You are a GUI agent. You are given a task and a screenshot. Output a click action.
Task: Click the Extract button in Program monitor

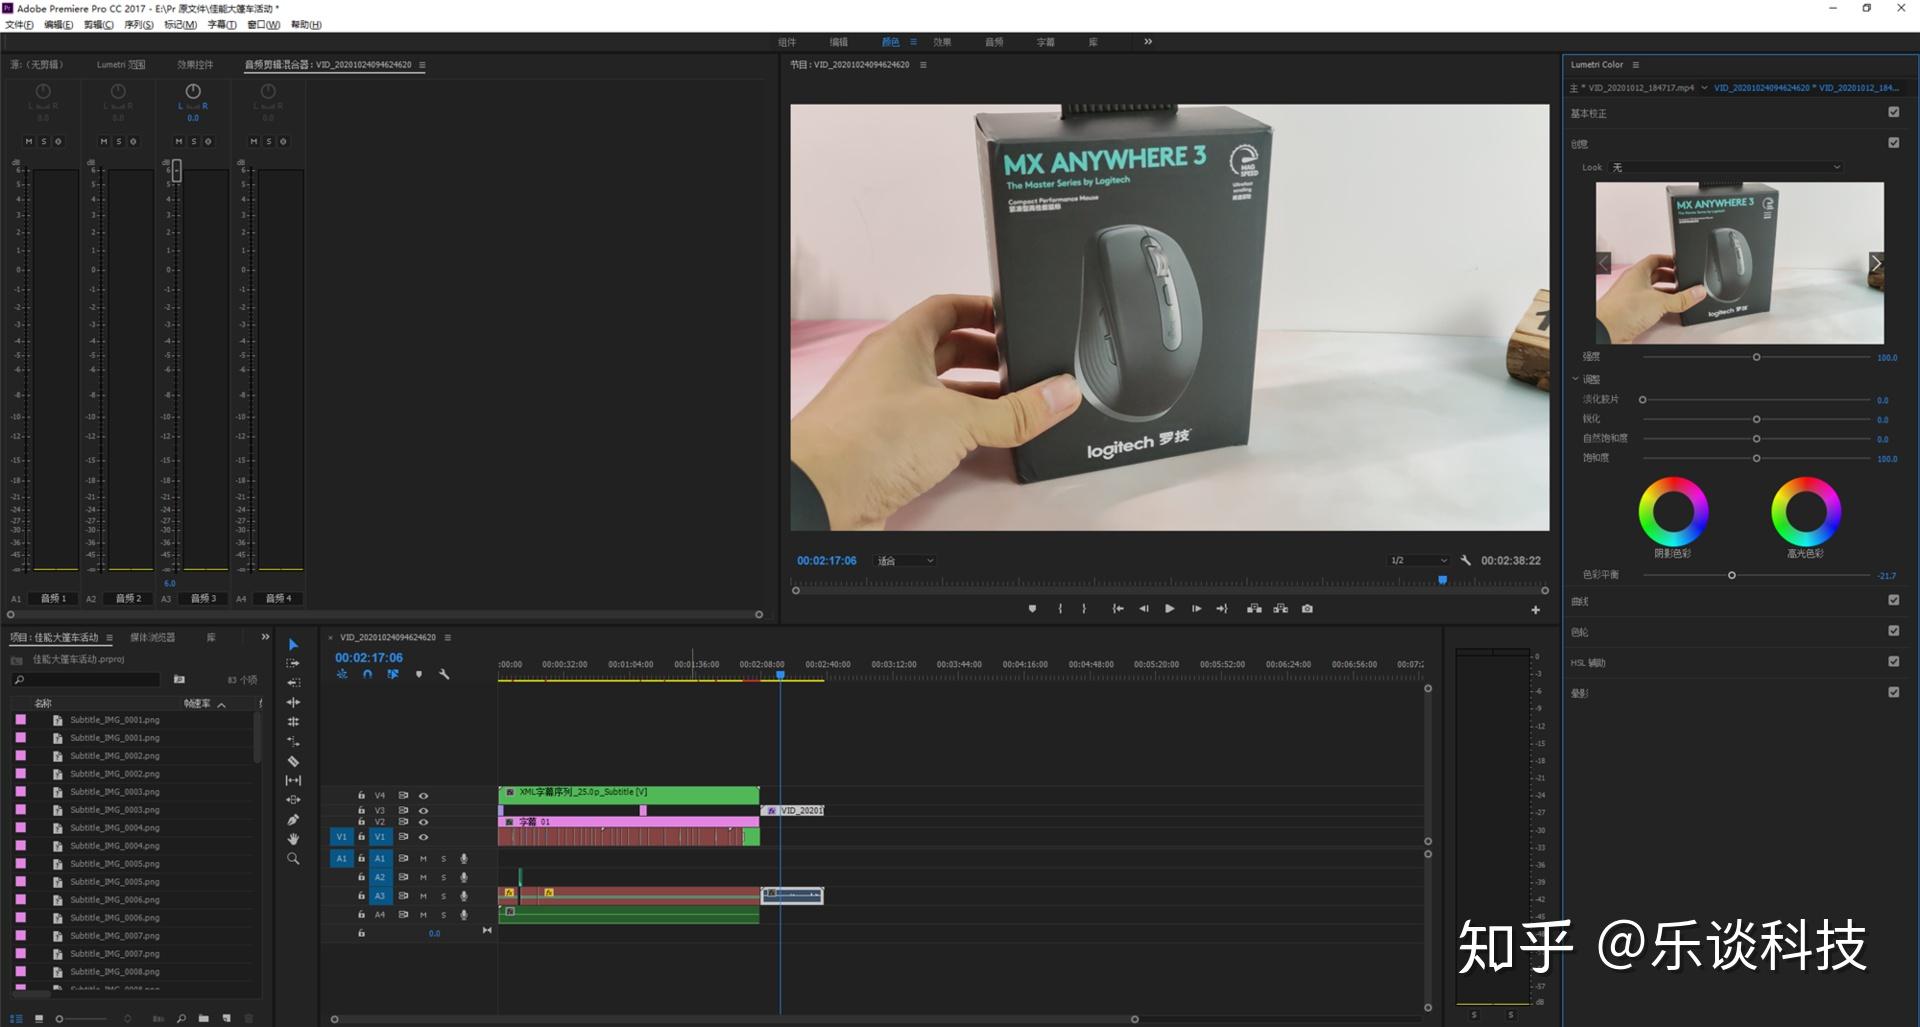1281,609
